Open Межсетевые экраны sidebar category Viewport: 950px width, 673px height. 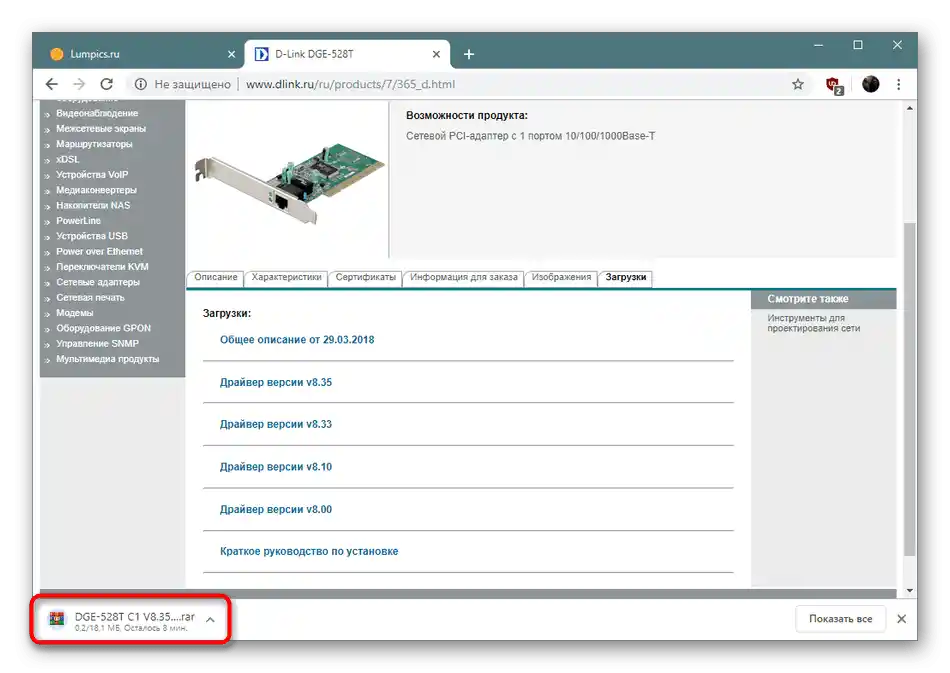(101, 128)
